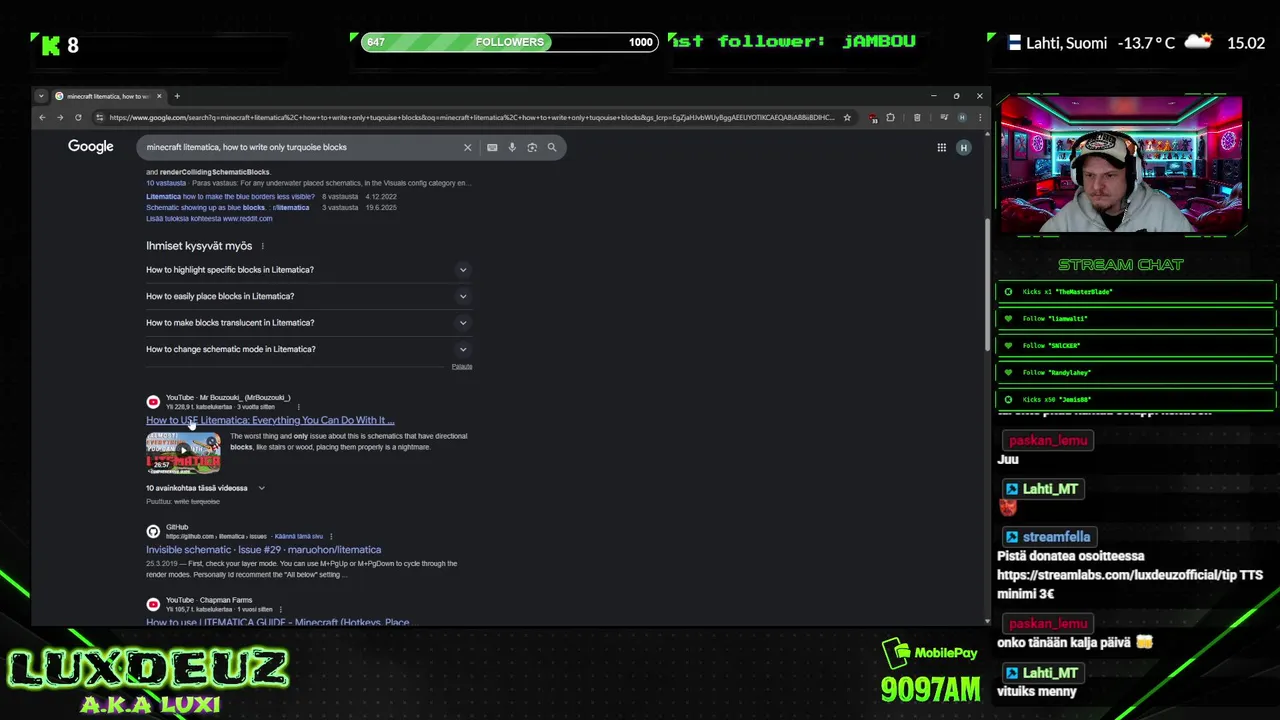This screenshot has height=720, width=1280.
Task: Click 'Kicks x50 Jemis88' alert
Action: [1136, 399]
